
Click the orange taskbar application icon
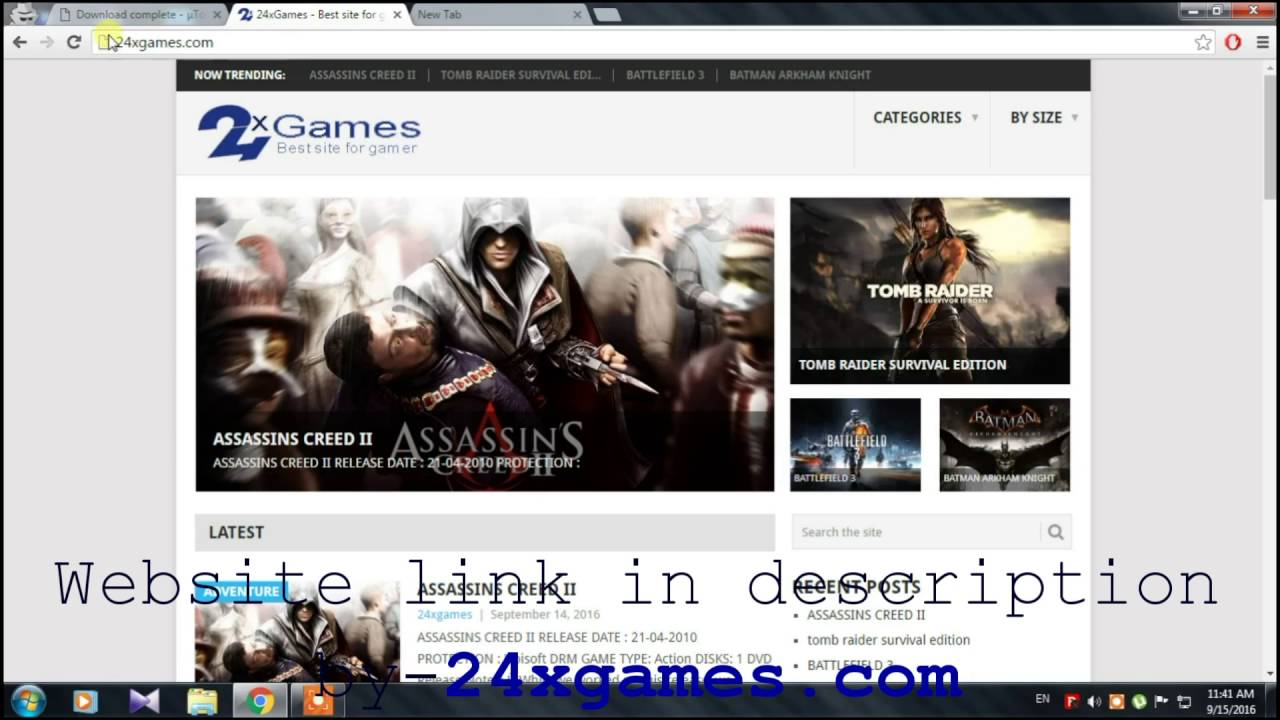pyautogui.click(x=318, y=702)
